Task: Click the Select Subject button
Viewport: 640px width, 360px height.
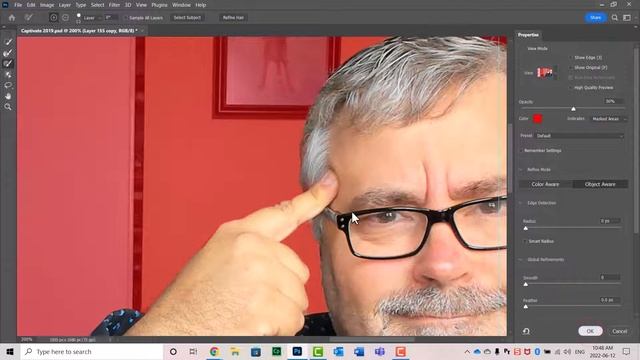Action: click(x=187, y=18)
